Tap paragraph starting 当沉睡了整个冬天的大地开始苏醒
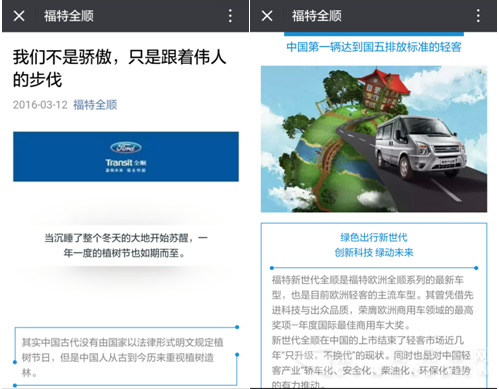The height and width of the screenshot is (389, 499). coord(126,246)
